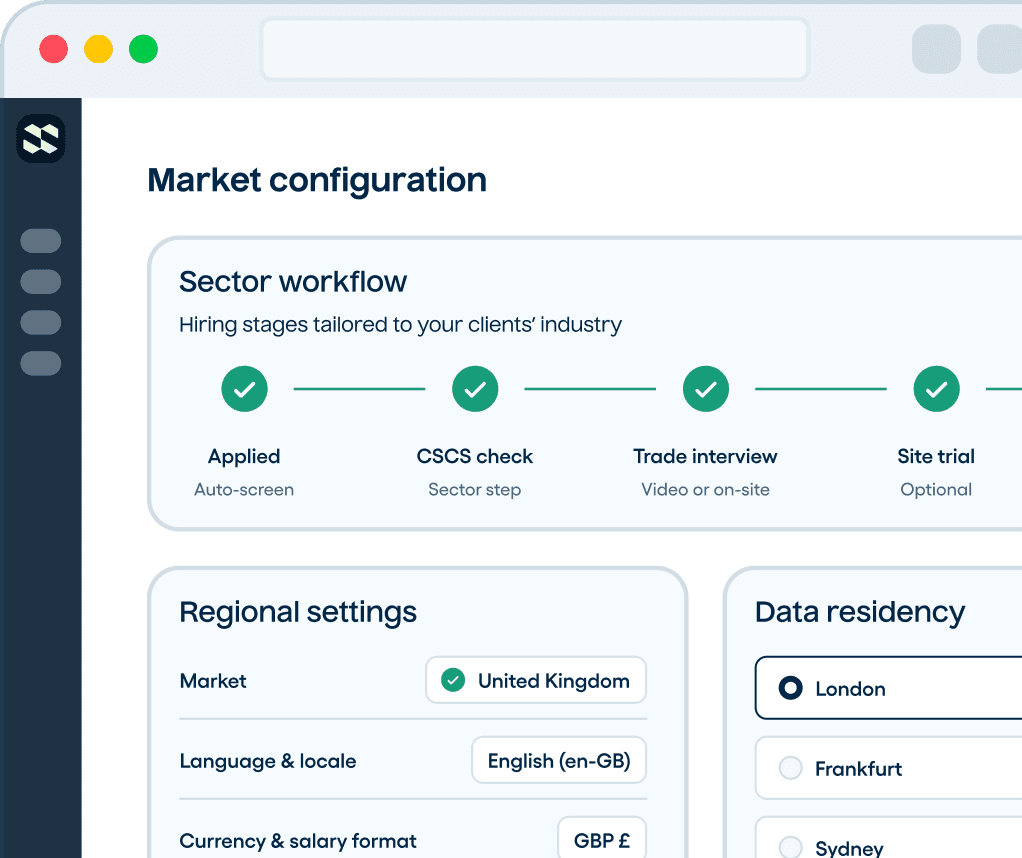This screenshot has height=858, width=1022.
Task: Click the Trade interview stage label
Action: coord(706,456)
